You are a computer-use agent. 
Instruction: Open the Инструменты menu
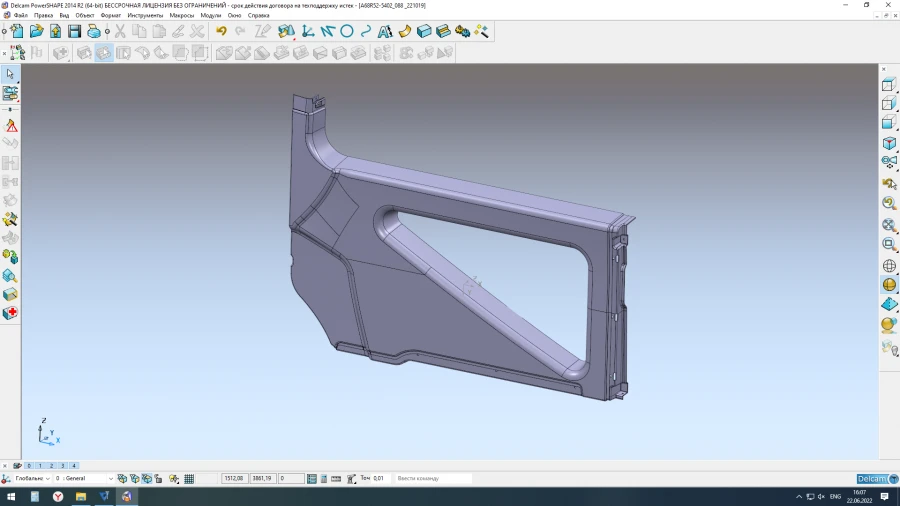145,16
